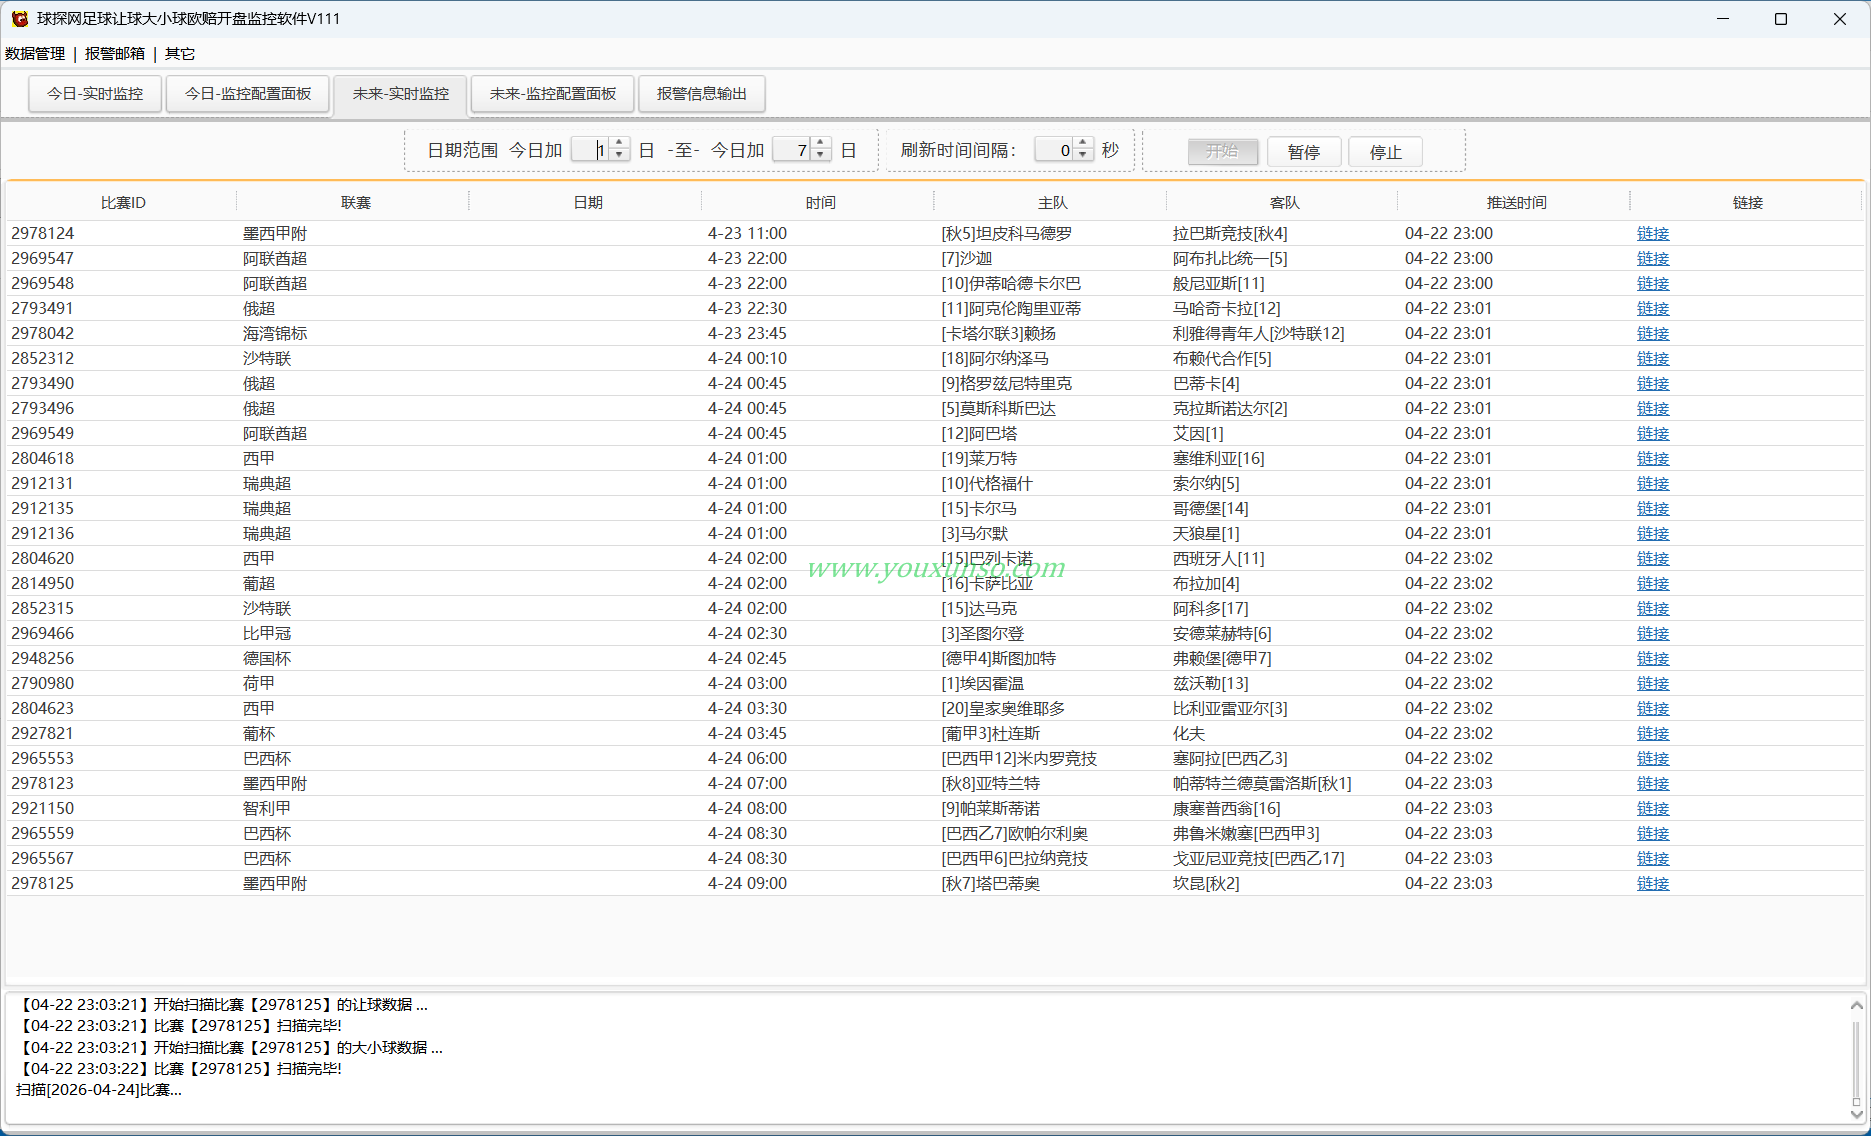Open link for match 2814950
This screenshot has height=1136, width=1871.
tap(1653, 584)
